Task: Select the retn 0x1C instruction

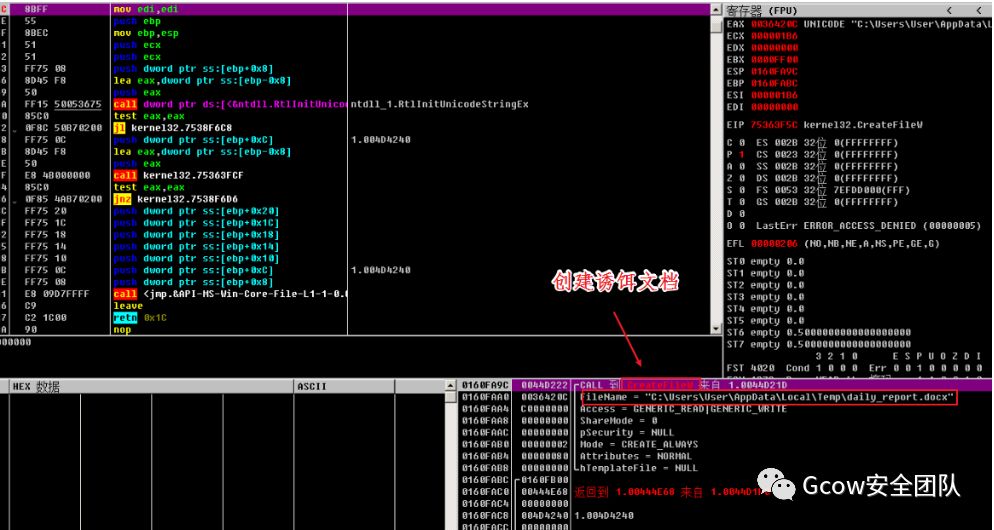Action: 138,318
